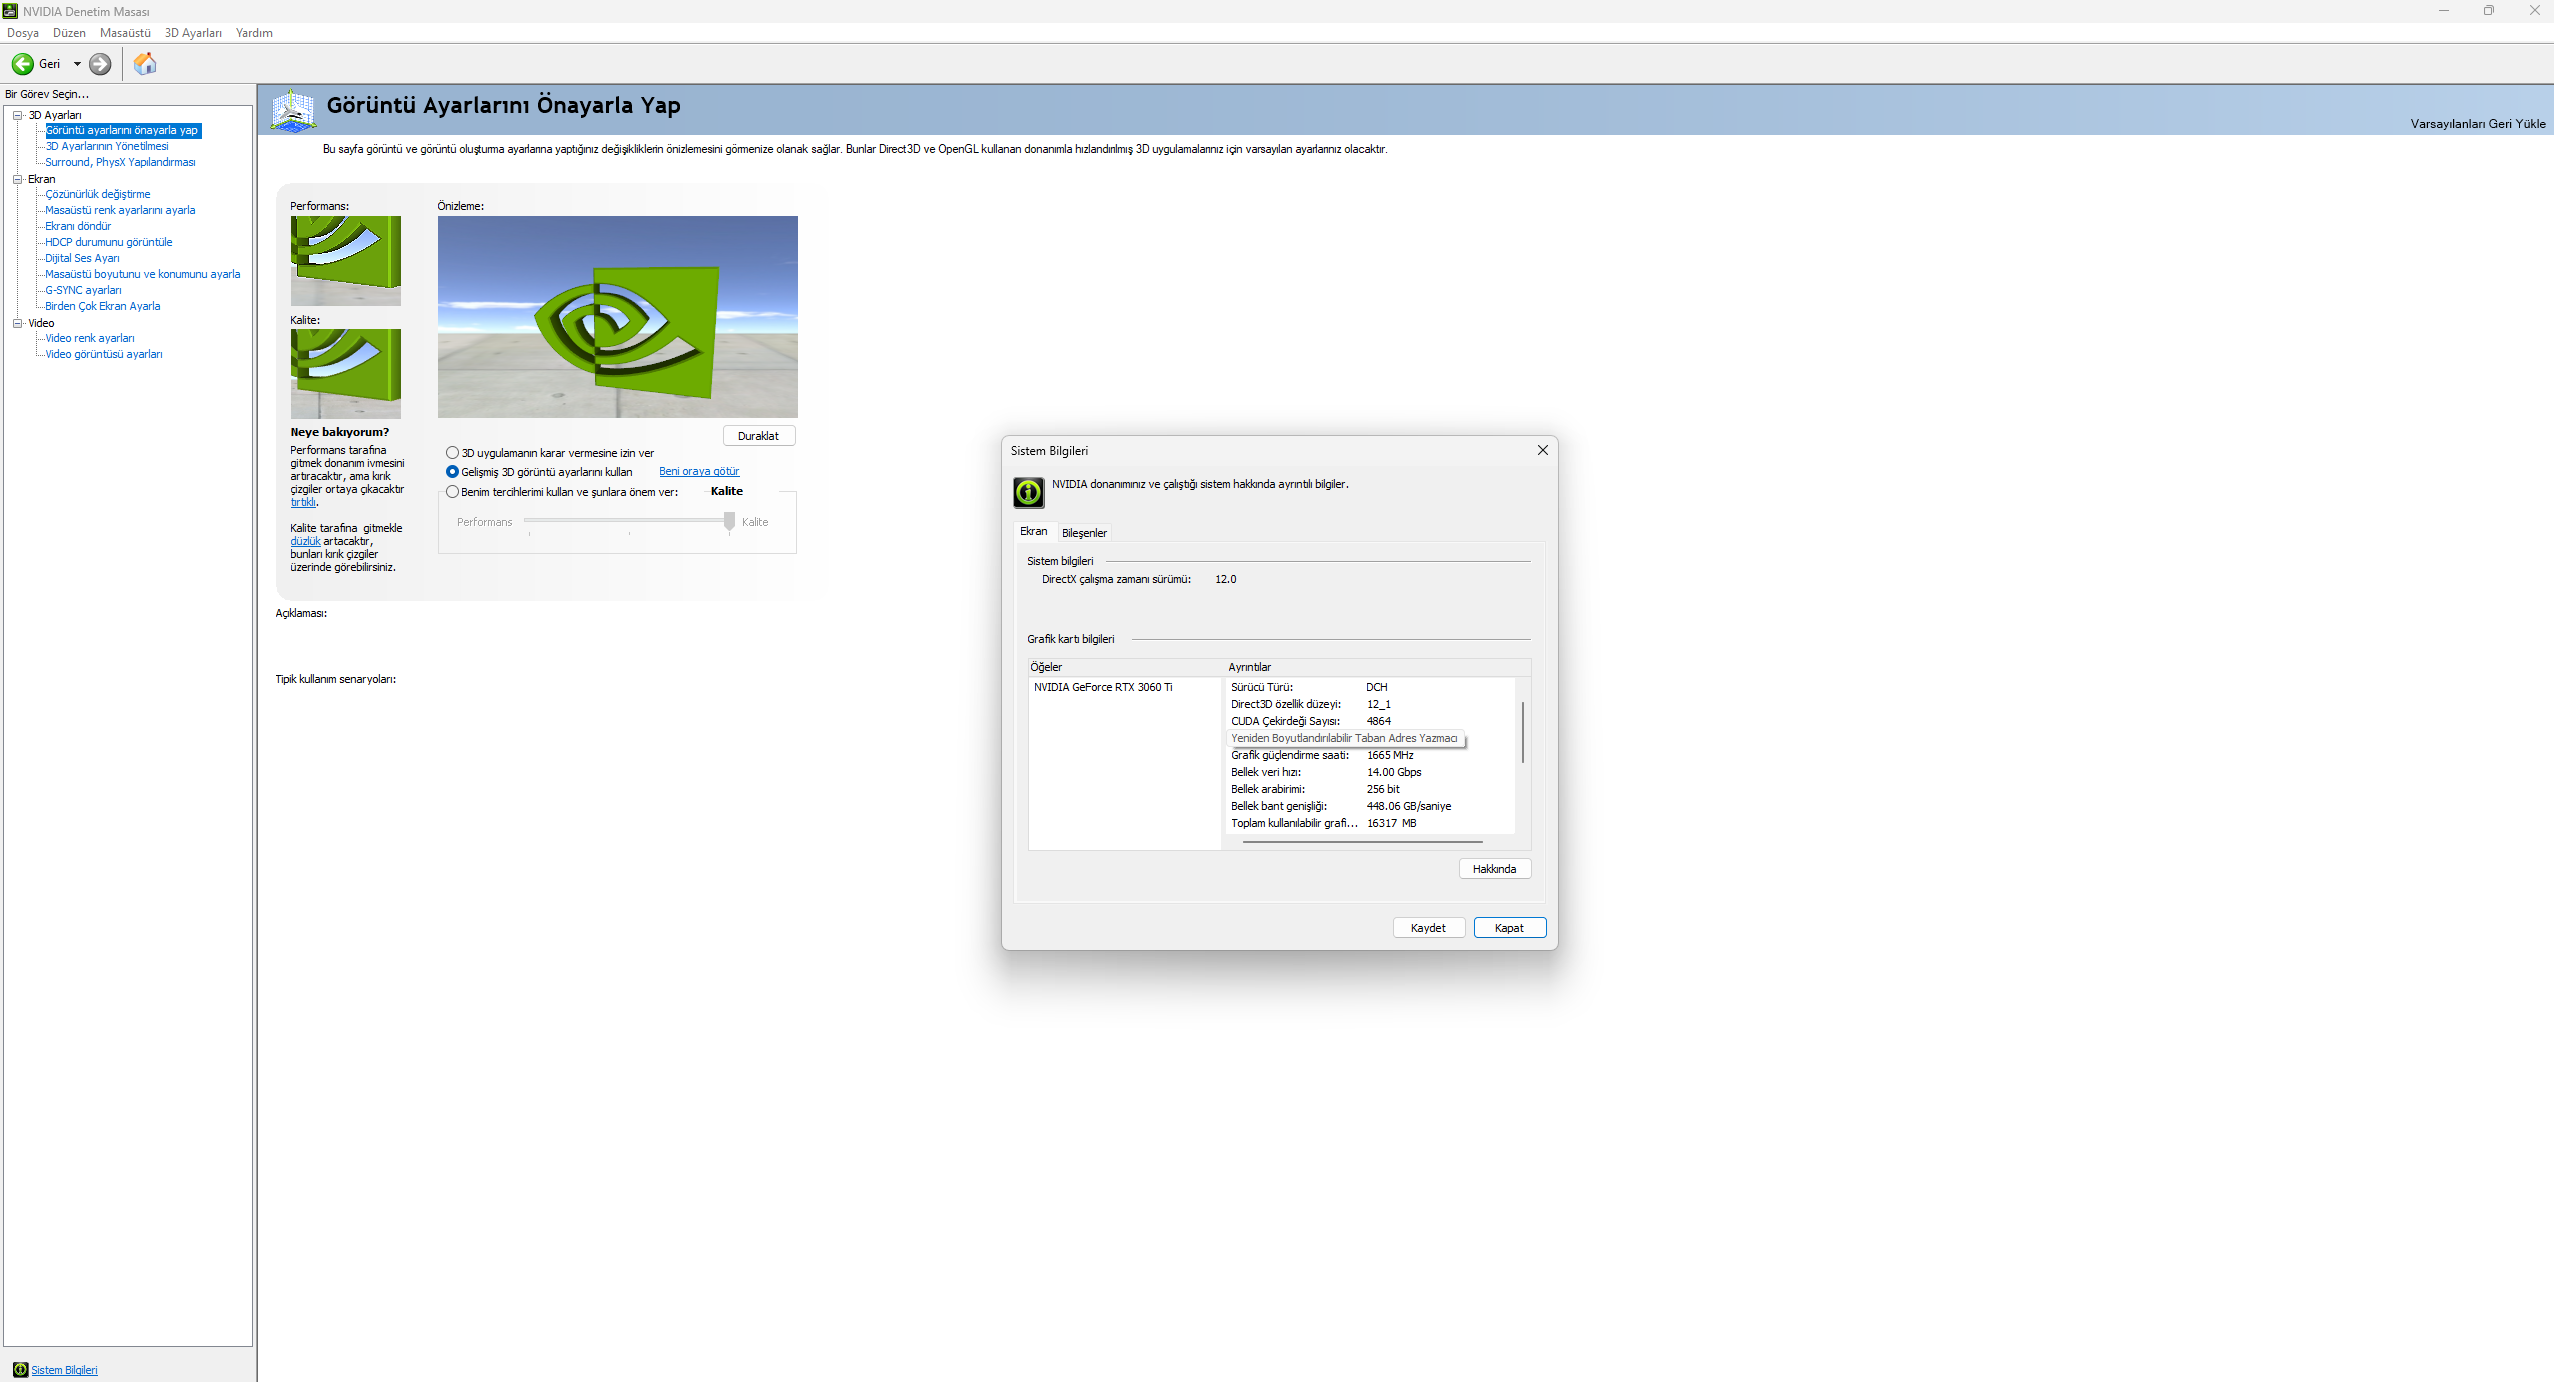Click the 'Direct3D özellik düzeyi' detail row

point(1370,704)
